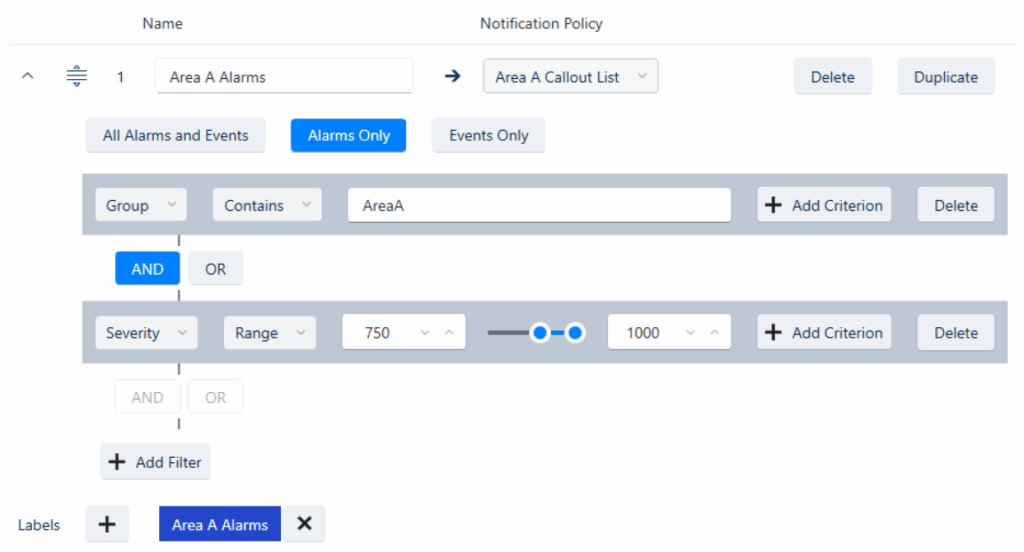Collapse the Area A Alarms rule chevron
Viewport: 1024px width, 552px height.
click(28, 76)
